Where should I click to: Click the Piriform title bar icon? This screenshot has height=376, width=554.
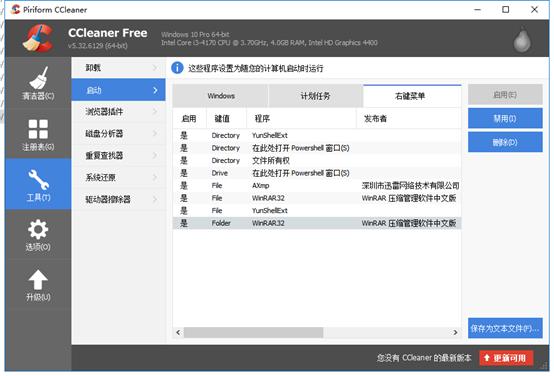point(15,10)
